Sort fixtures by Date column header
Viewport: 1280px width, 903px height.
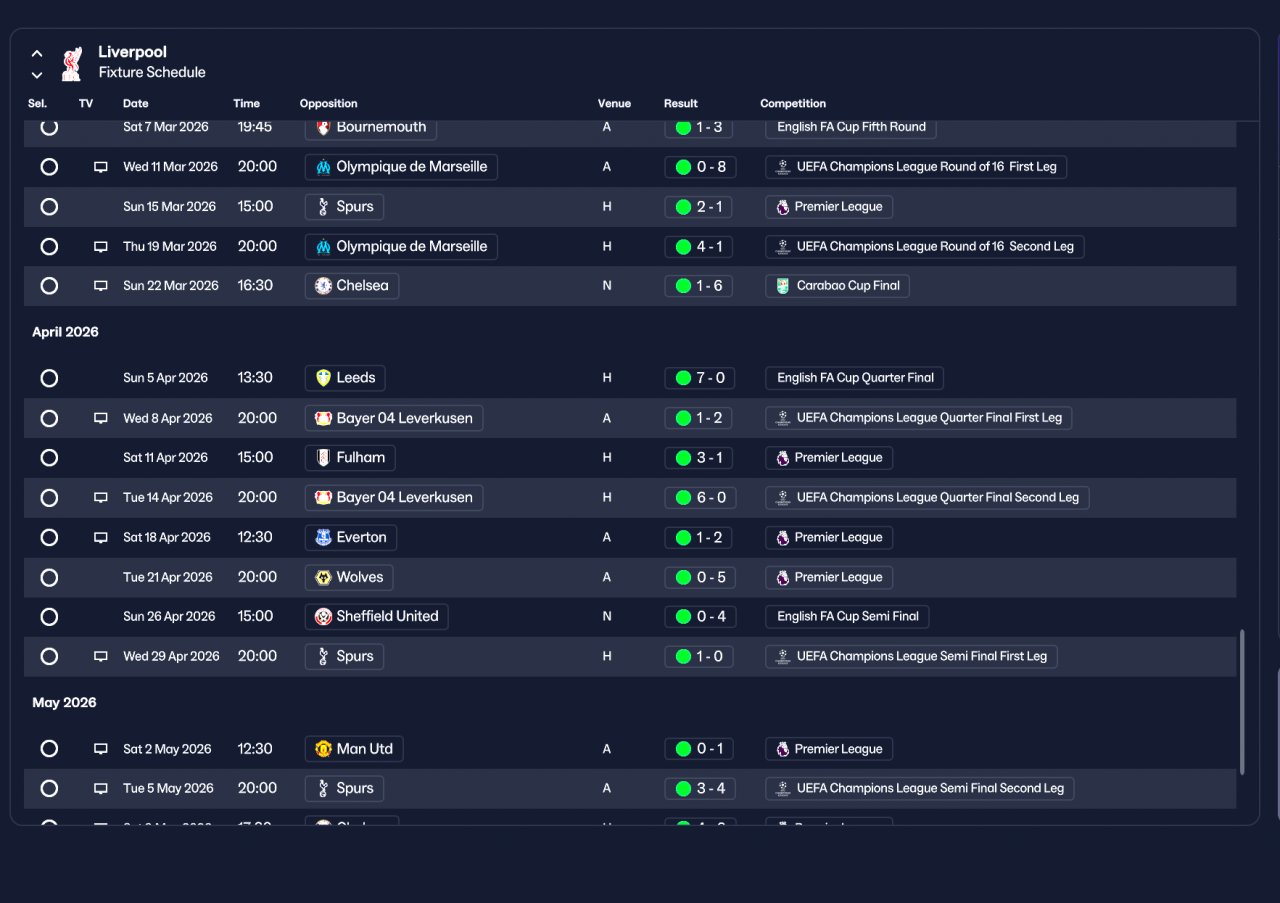tap(136, 104)
